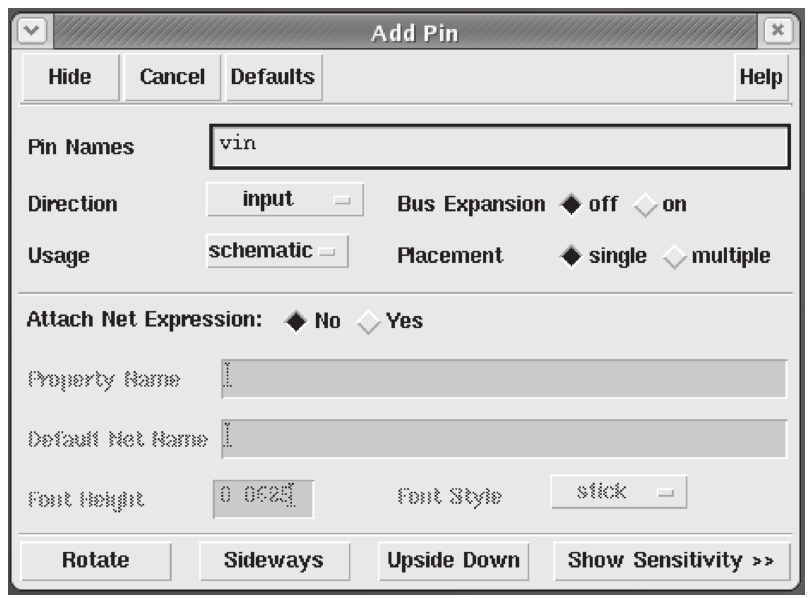Choose single Placement option
Screen dimensions: 809x598
click(x=570, y=256)
